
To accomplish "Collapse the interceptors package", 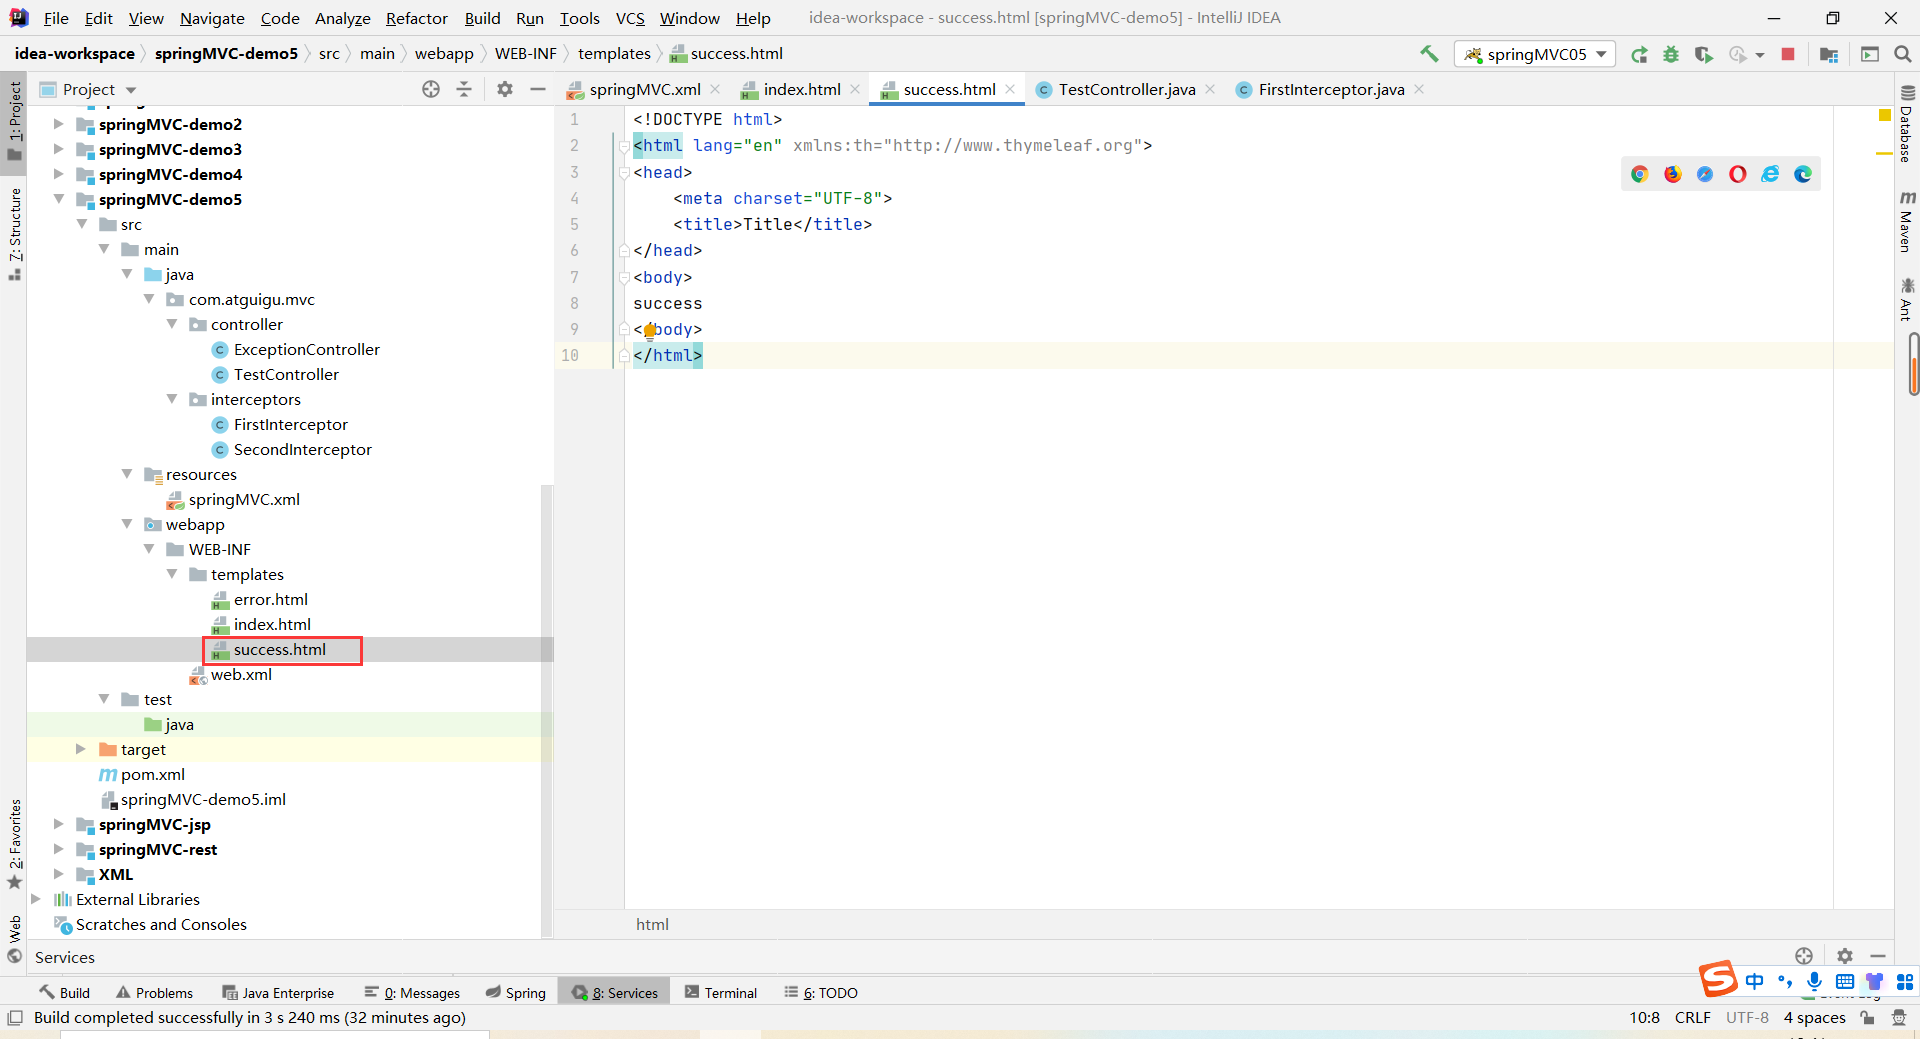I will click(x=172, y=399).
